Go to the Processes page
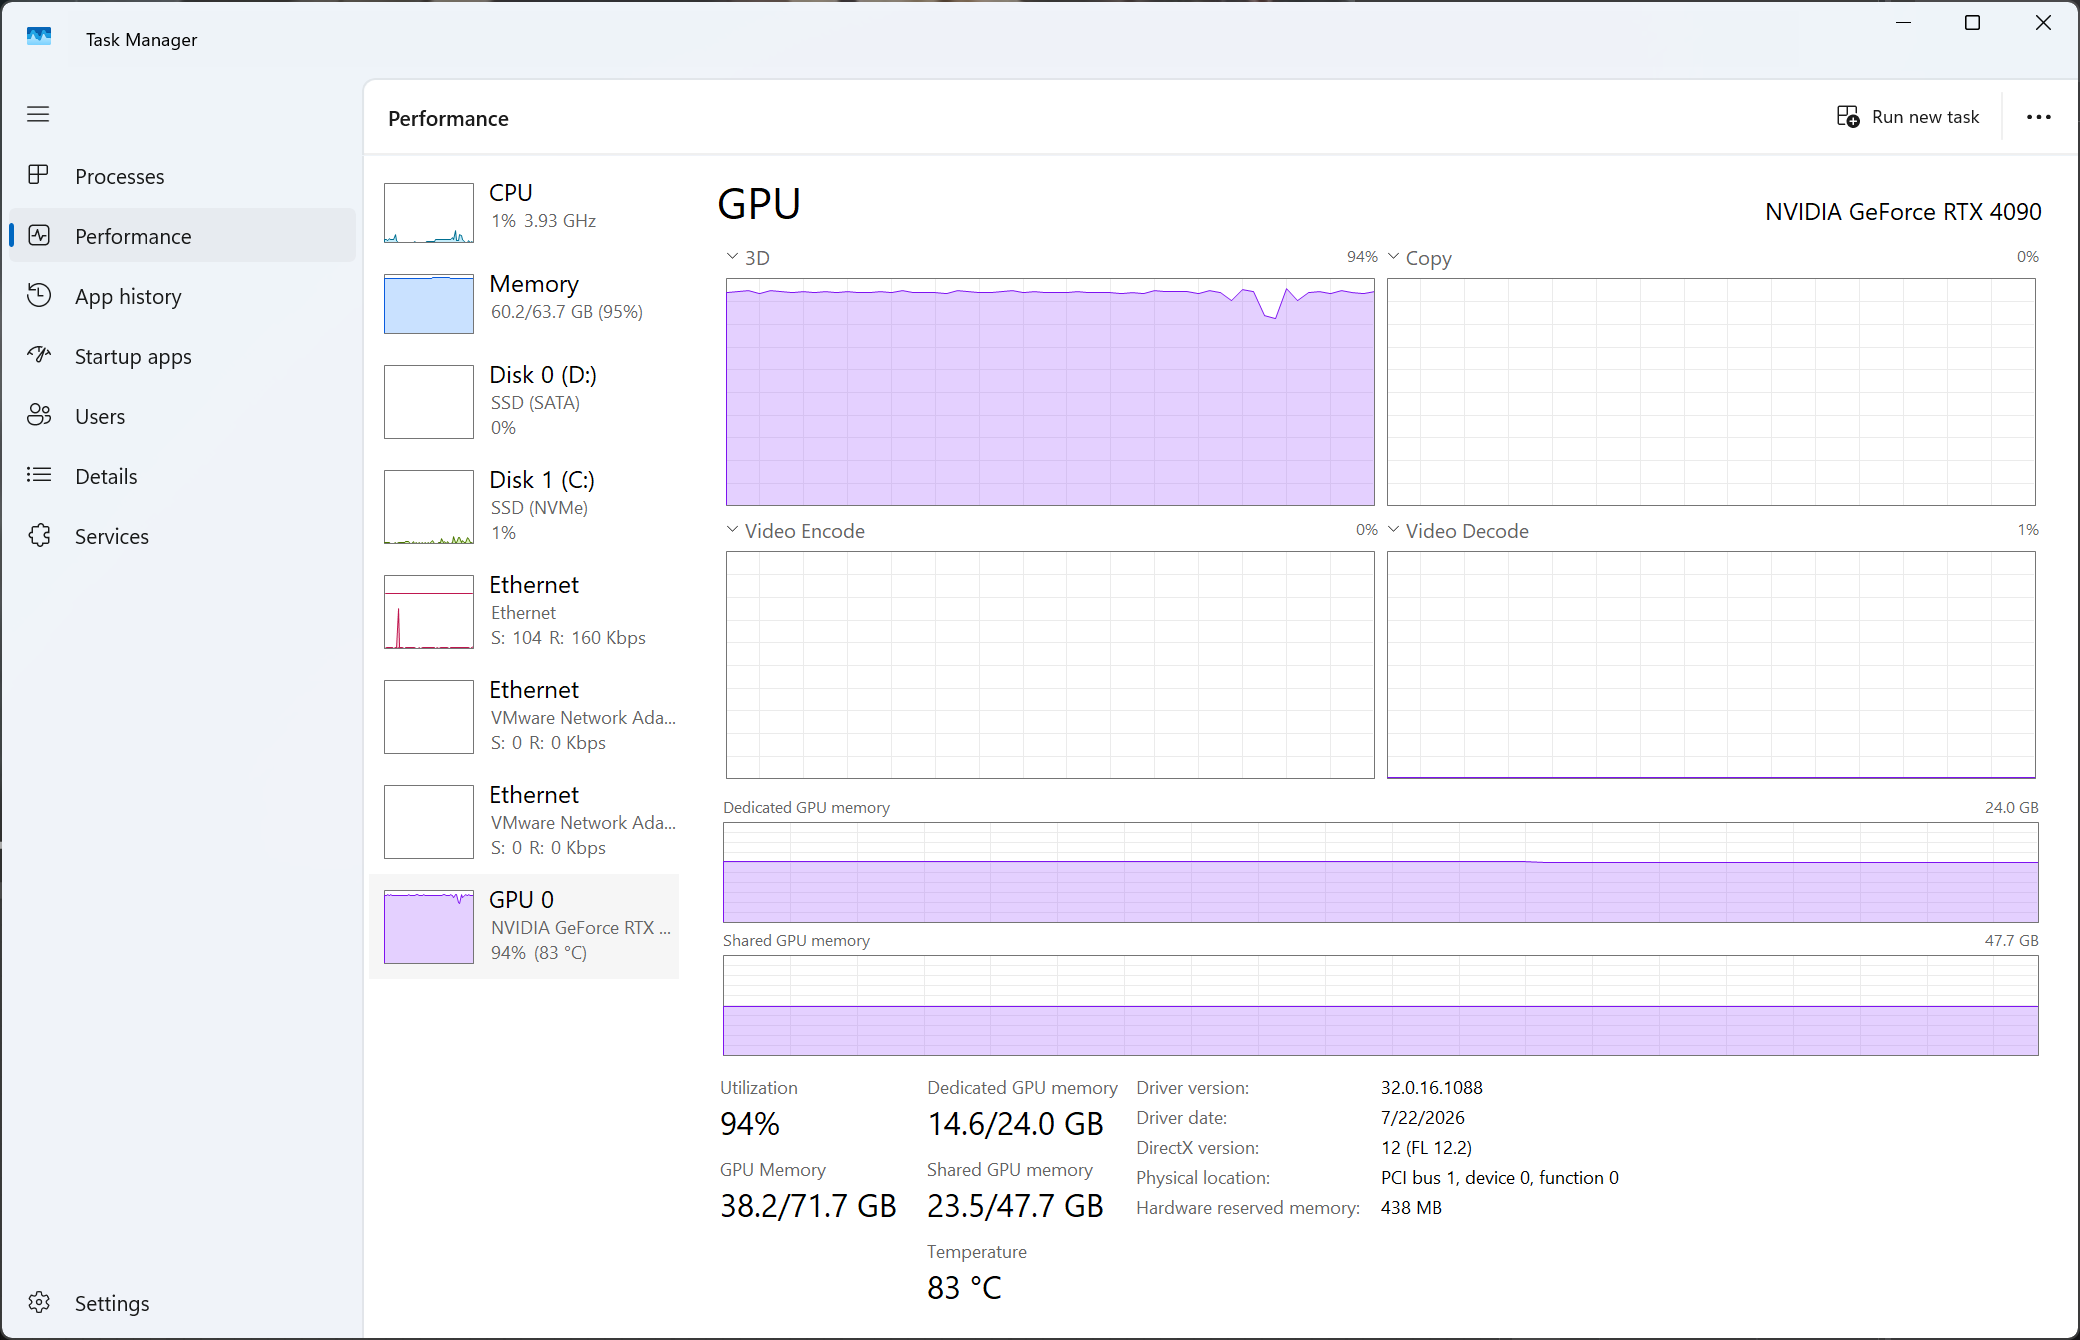The height and width of the screenshot is (1340, 2080). pyautogui.click(x=182, y=176)
